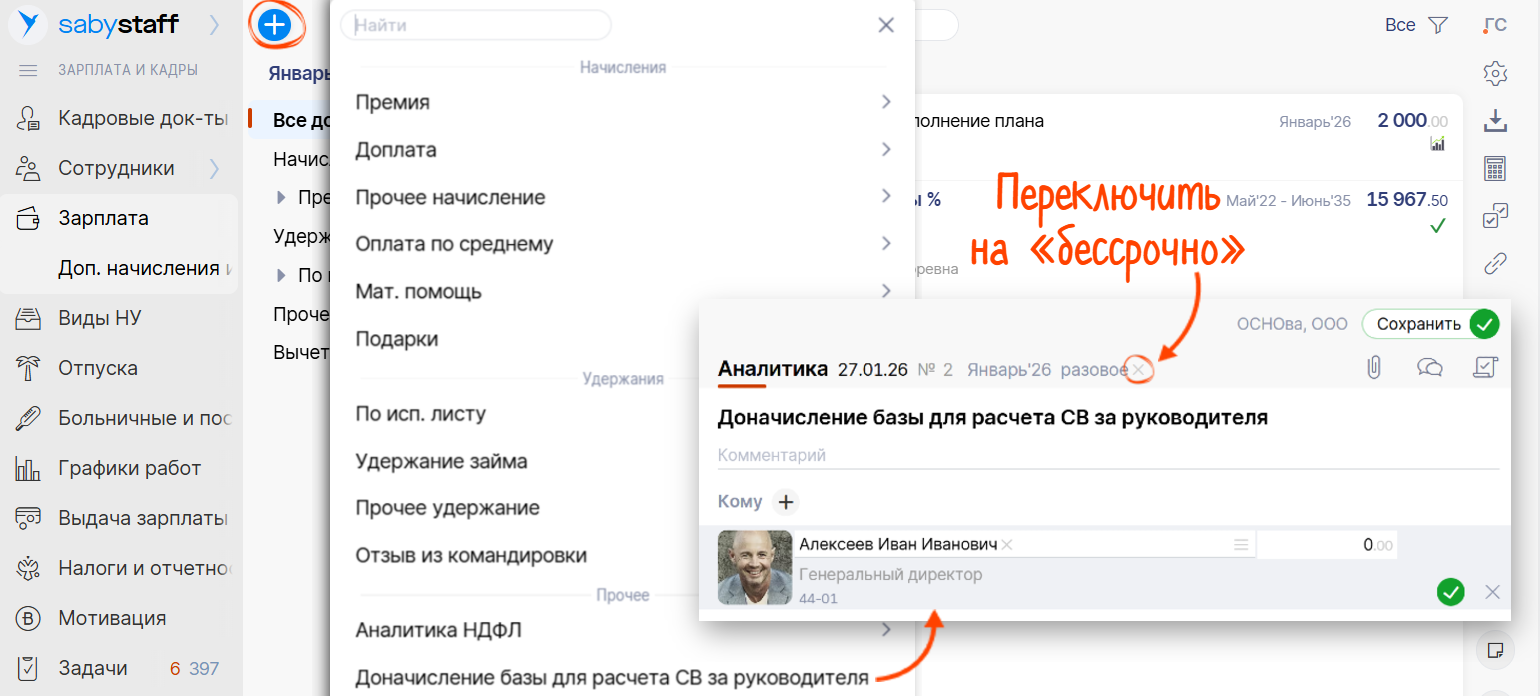Expand the Премия submenu arrow
The image size is (1540, 696).
pos(886,102)
